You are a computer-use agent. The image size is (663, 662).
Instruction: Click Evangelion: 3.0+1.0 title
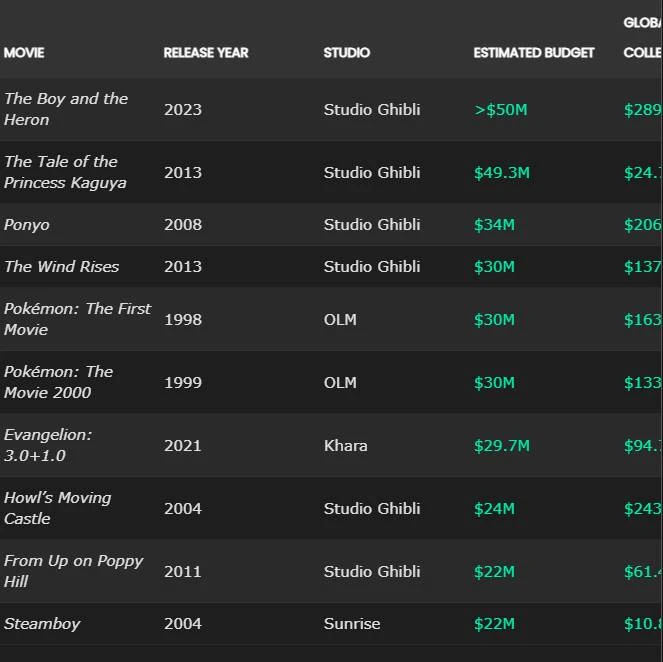pyautogui.click(x=48, y=445)
